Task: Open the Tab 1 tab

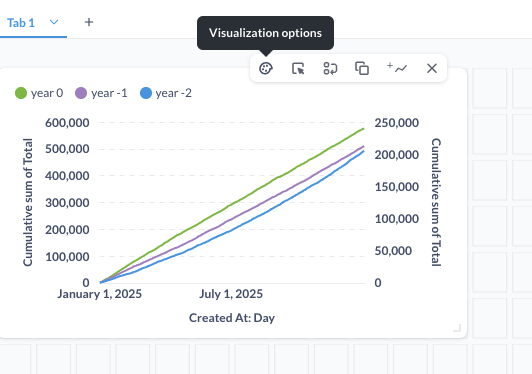Action: click(x=21, y=23)
